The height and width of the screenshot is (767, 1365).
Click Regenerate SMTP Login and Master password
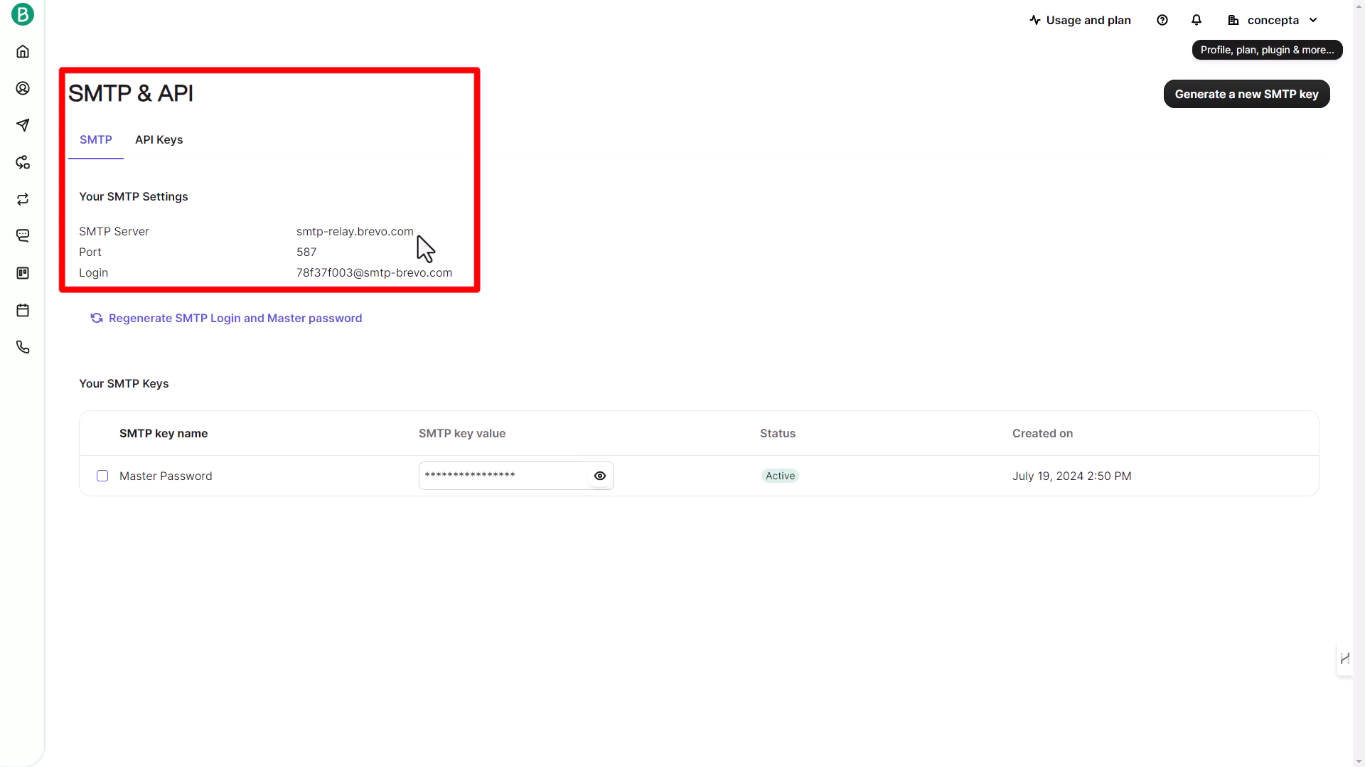(x=226, y=318)
